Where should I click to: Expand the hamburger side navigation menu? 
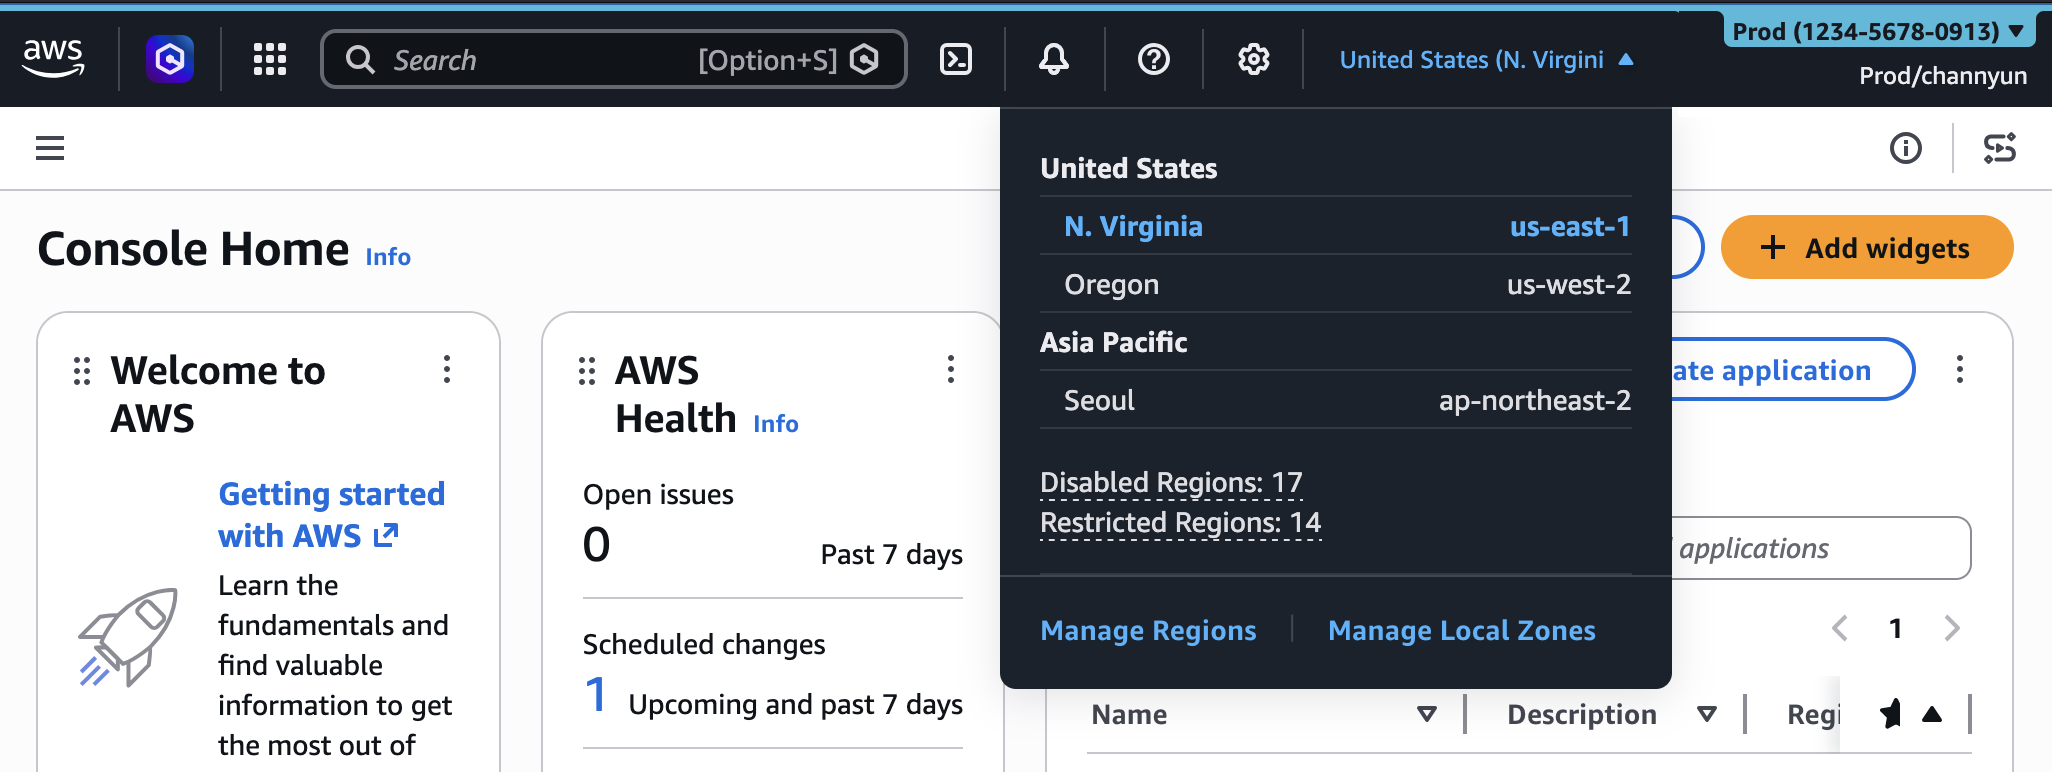click(50, 148)
